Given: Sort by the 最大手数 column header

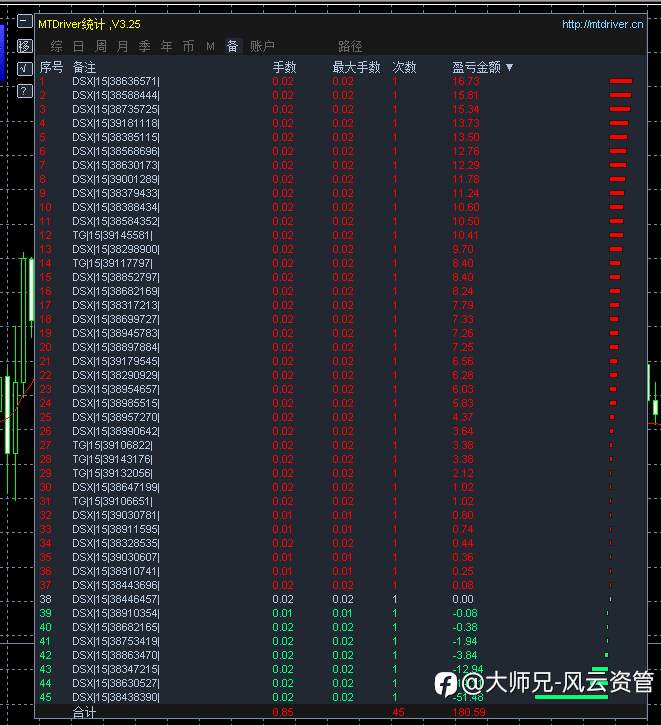Looking at the screenshot, I should pos(356,68).
